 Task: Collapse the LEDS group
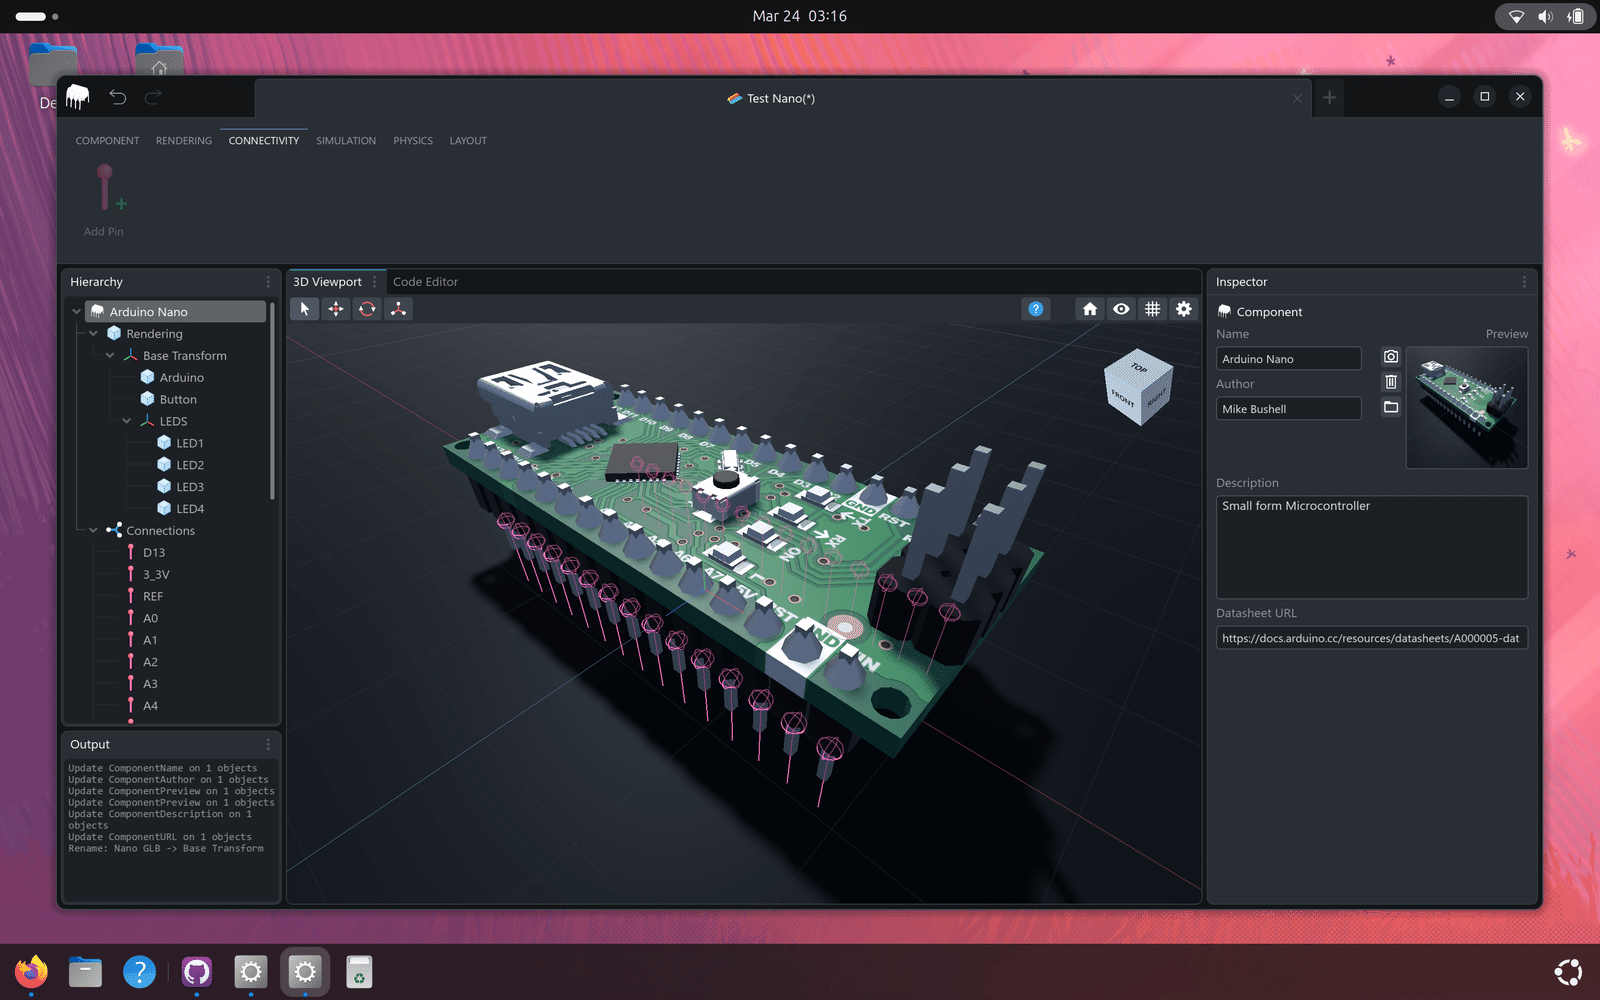coord(127,421)
